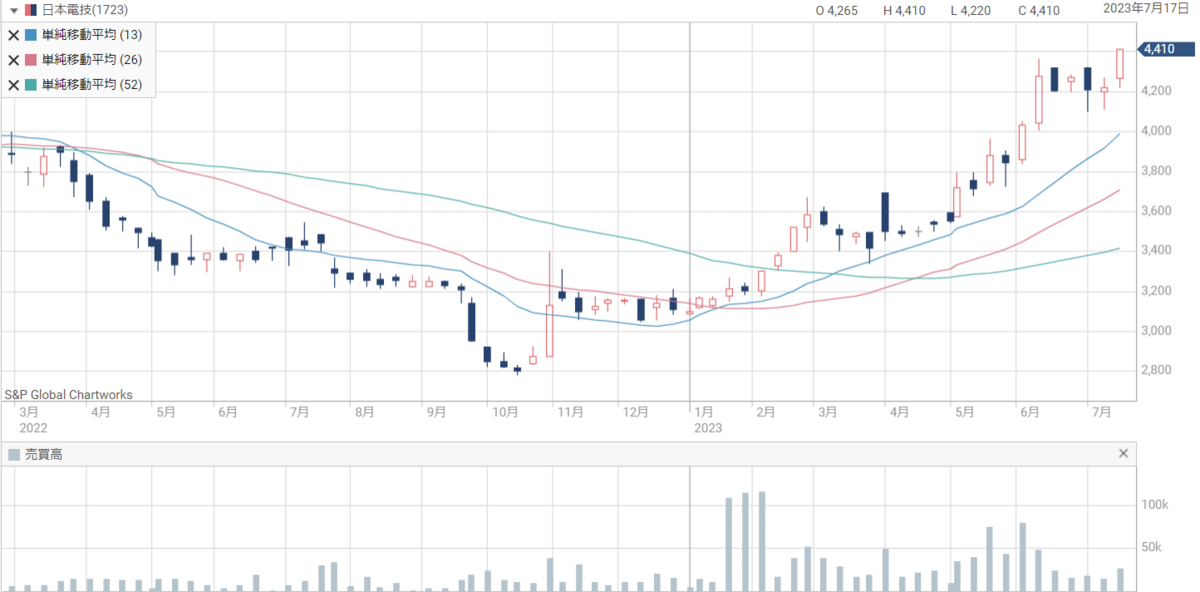This screenshot has width=1200, height=592.
Task: Click the 単純移動平均 (26) label
Action: point(92,60)
